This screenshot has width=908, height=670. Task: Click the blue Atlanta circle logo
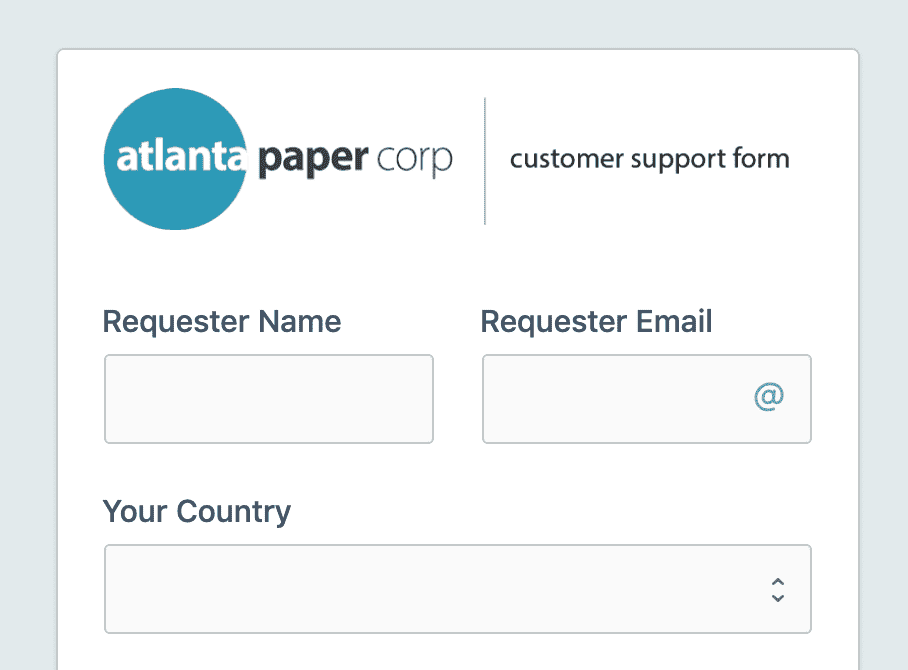click(x=175, y=159)
